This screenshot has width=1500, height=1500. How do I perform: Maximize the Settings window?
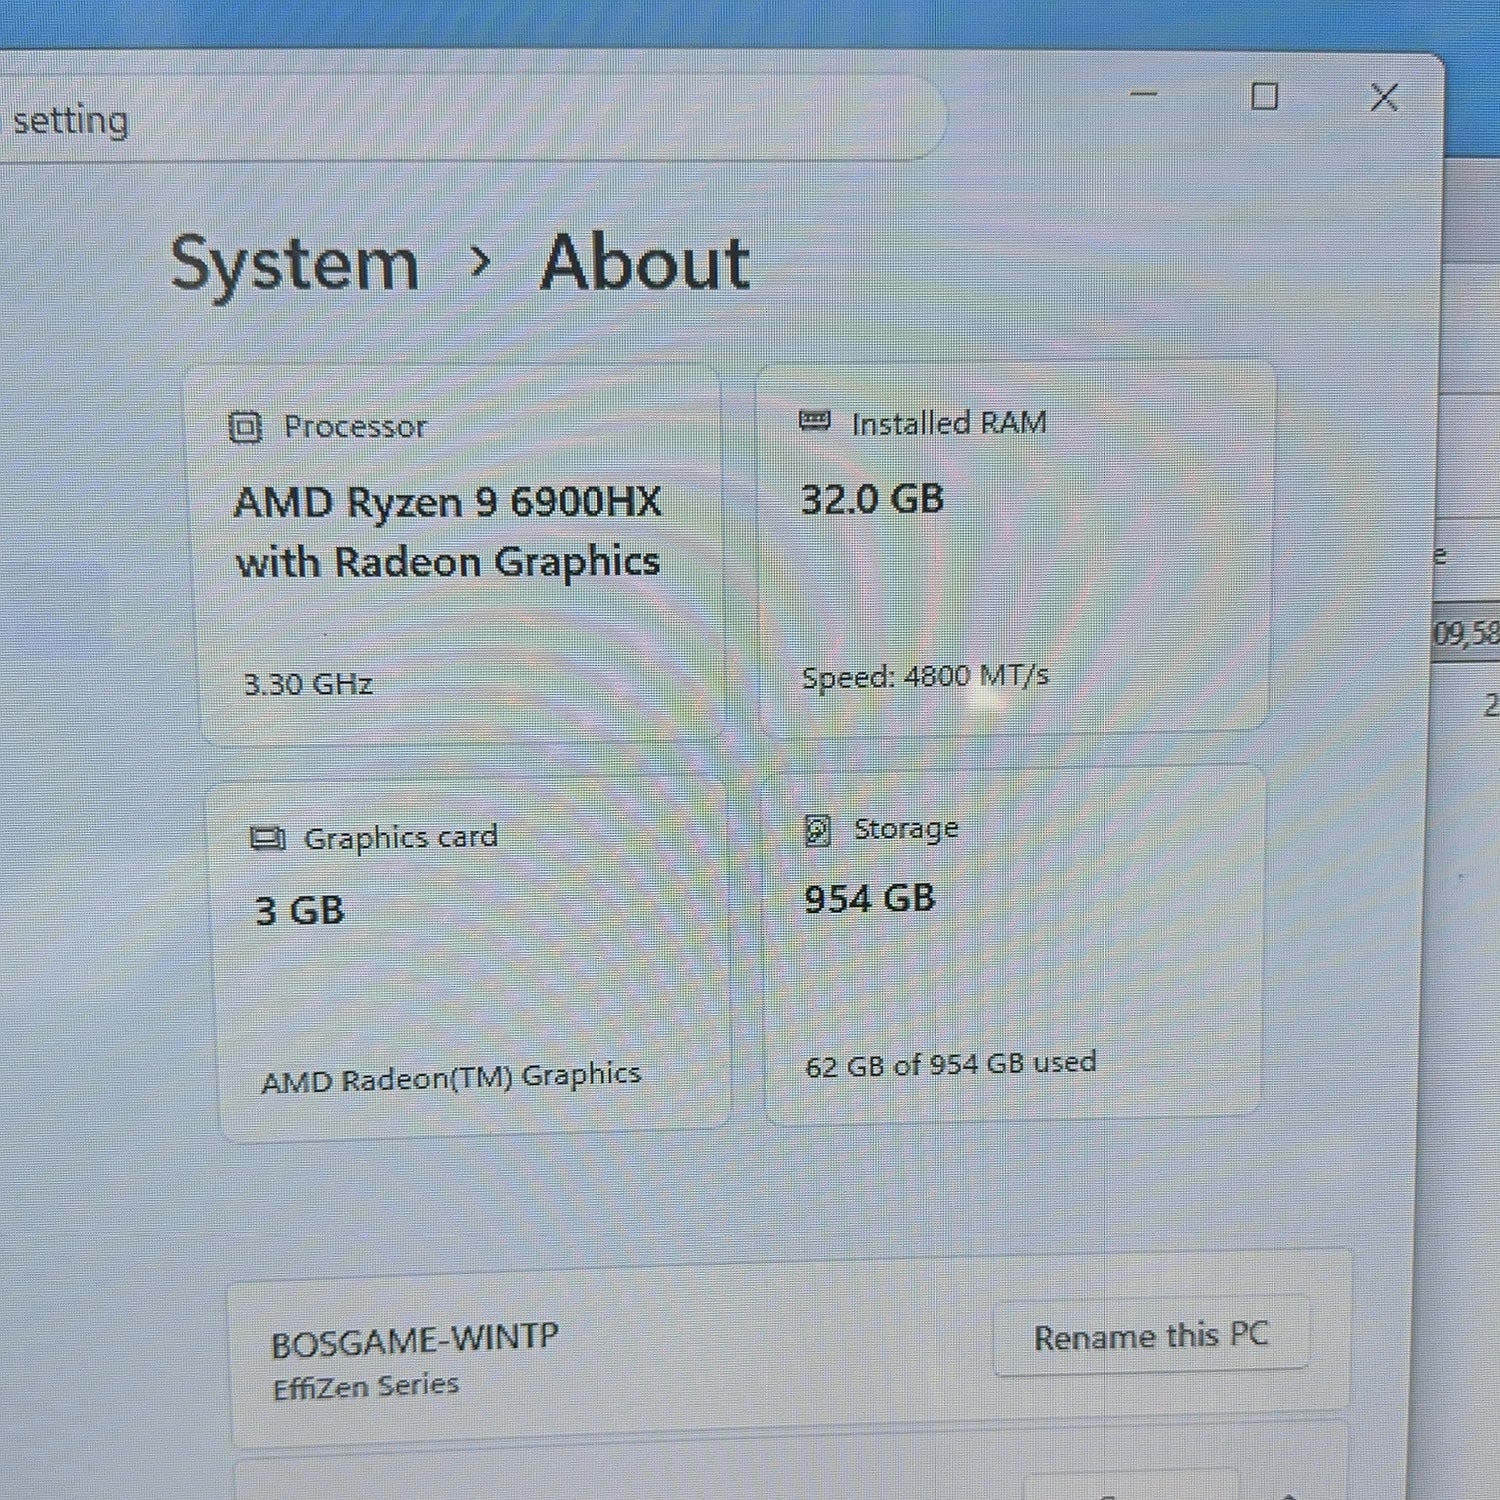click(1265, 96)
